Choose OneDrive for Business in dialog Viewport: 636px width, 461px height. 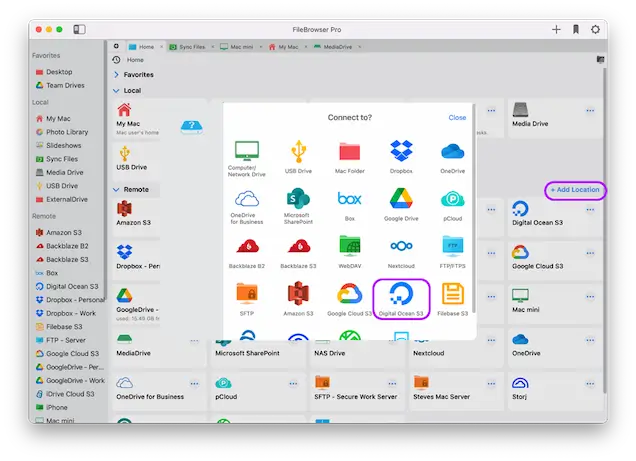click(247, 206)
